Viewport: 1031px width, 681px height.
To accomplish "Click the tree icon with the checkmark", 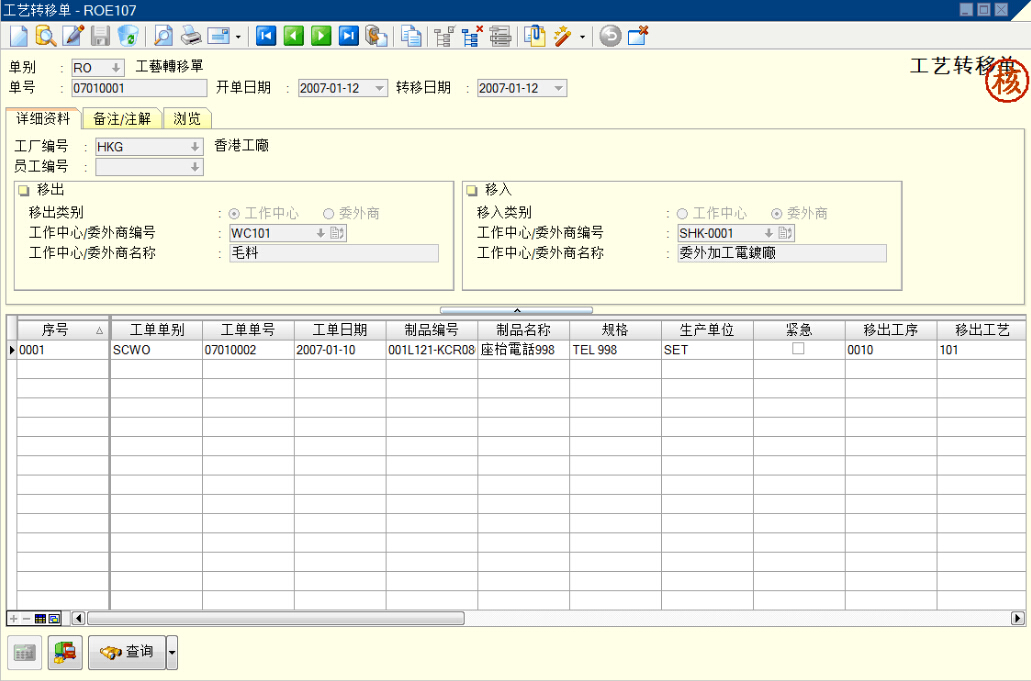I will 444,35.
